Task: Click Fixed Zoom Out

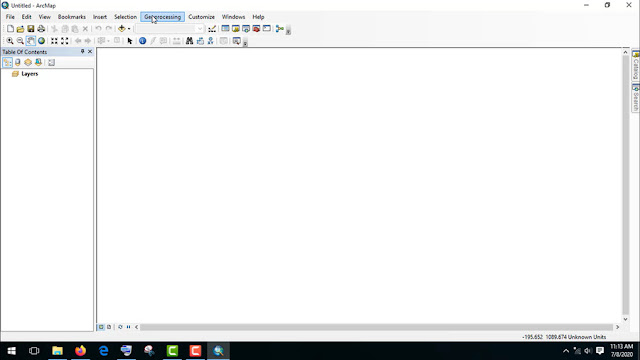Action: tap(64, 41)
